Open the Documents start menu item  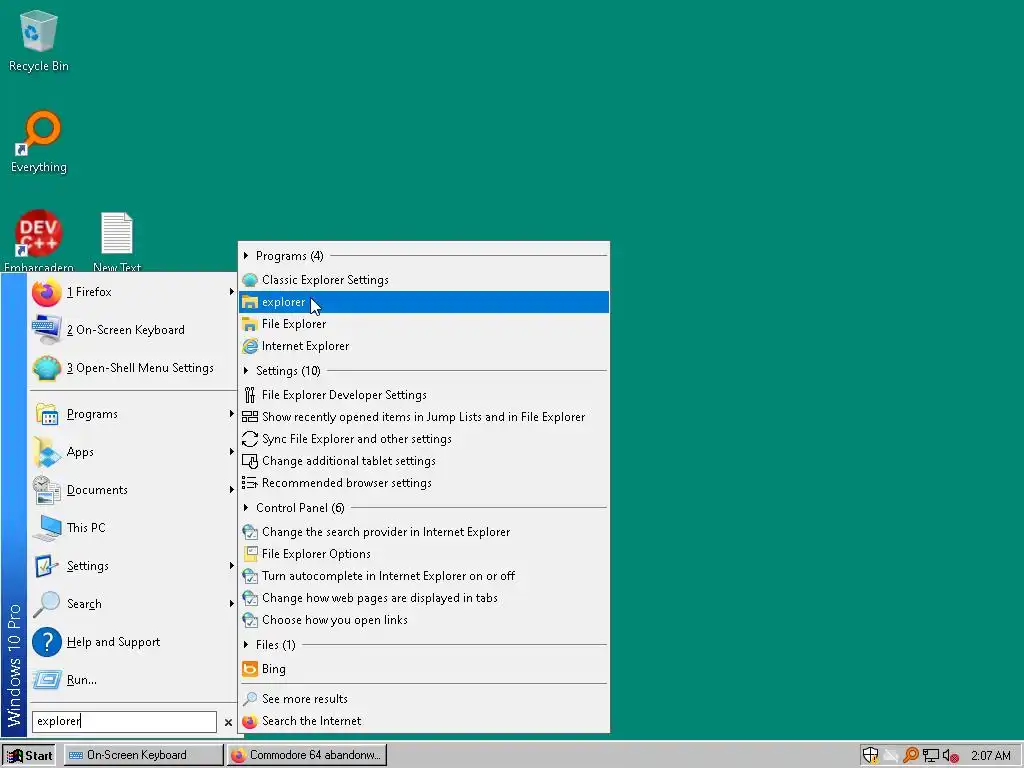133,490
